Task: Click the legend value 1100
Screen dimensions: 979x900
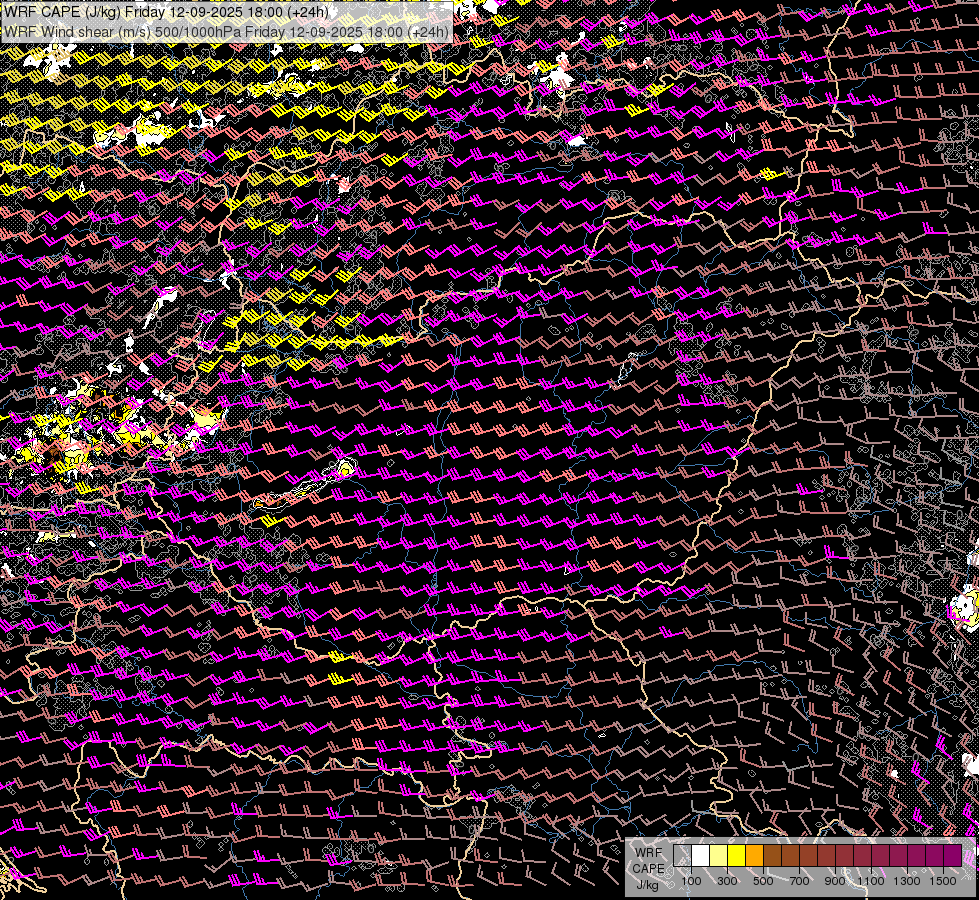Action: (870, 881)
